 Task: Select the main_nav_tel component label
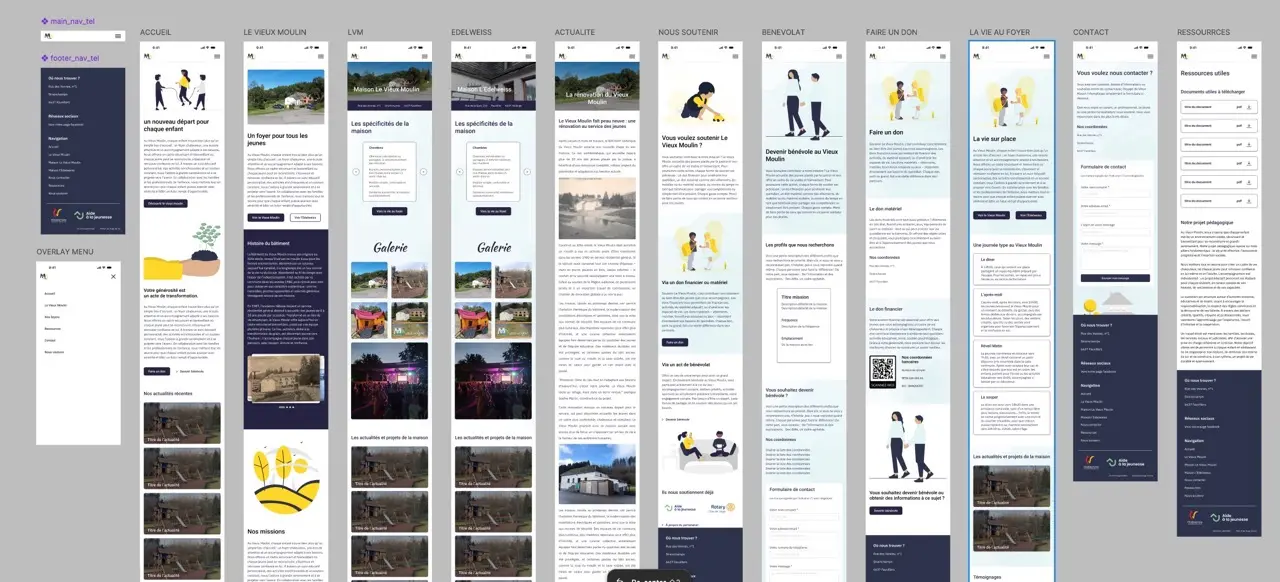[68, 20]
